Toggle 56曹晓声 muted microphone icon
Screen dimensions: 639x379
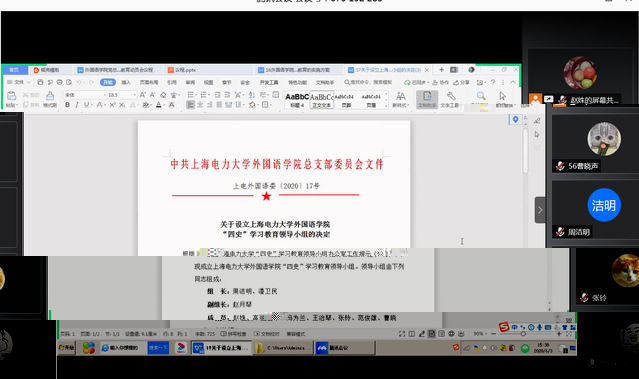[560, 166]
